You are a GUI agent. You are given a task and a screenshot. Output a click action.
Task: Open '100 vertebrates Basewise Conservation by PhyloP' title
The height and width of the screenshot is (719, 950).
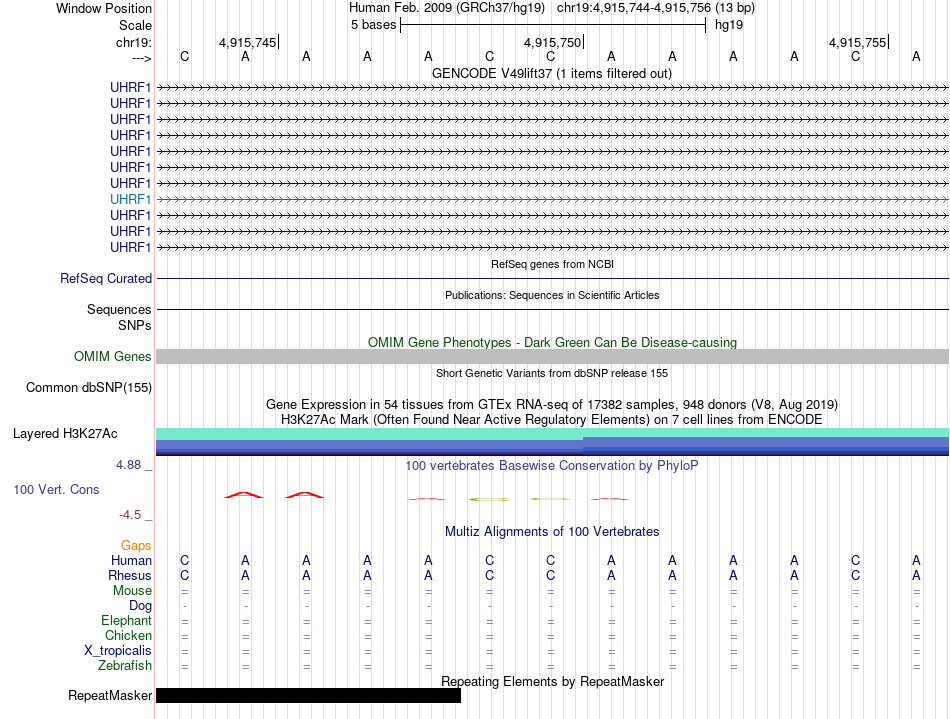point(552,465)
